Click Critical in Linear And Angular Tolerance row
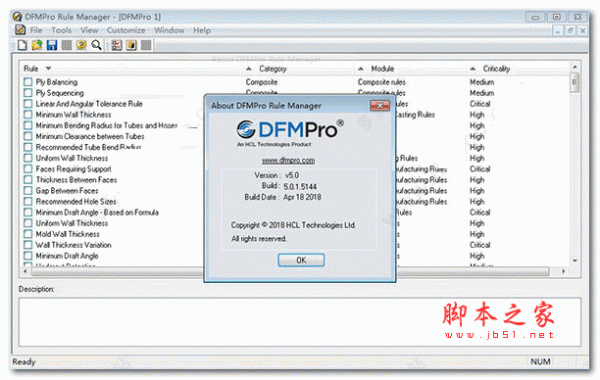This screenshot has height=380, width=600. pyautogui.click(x=480, y=104)
